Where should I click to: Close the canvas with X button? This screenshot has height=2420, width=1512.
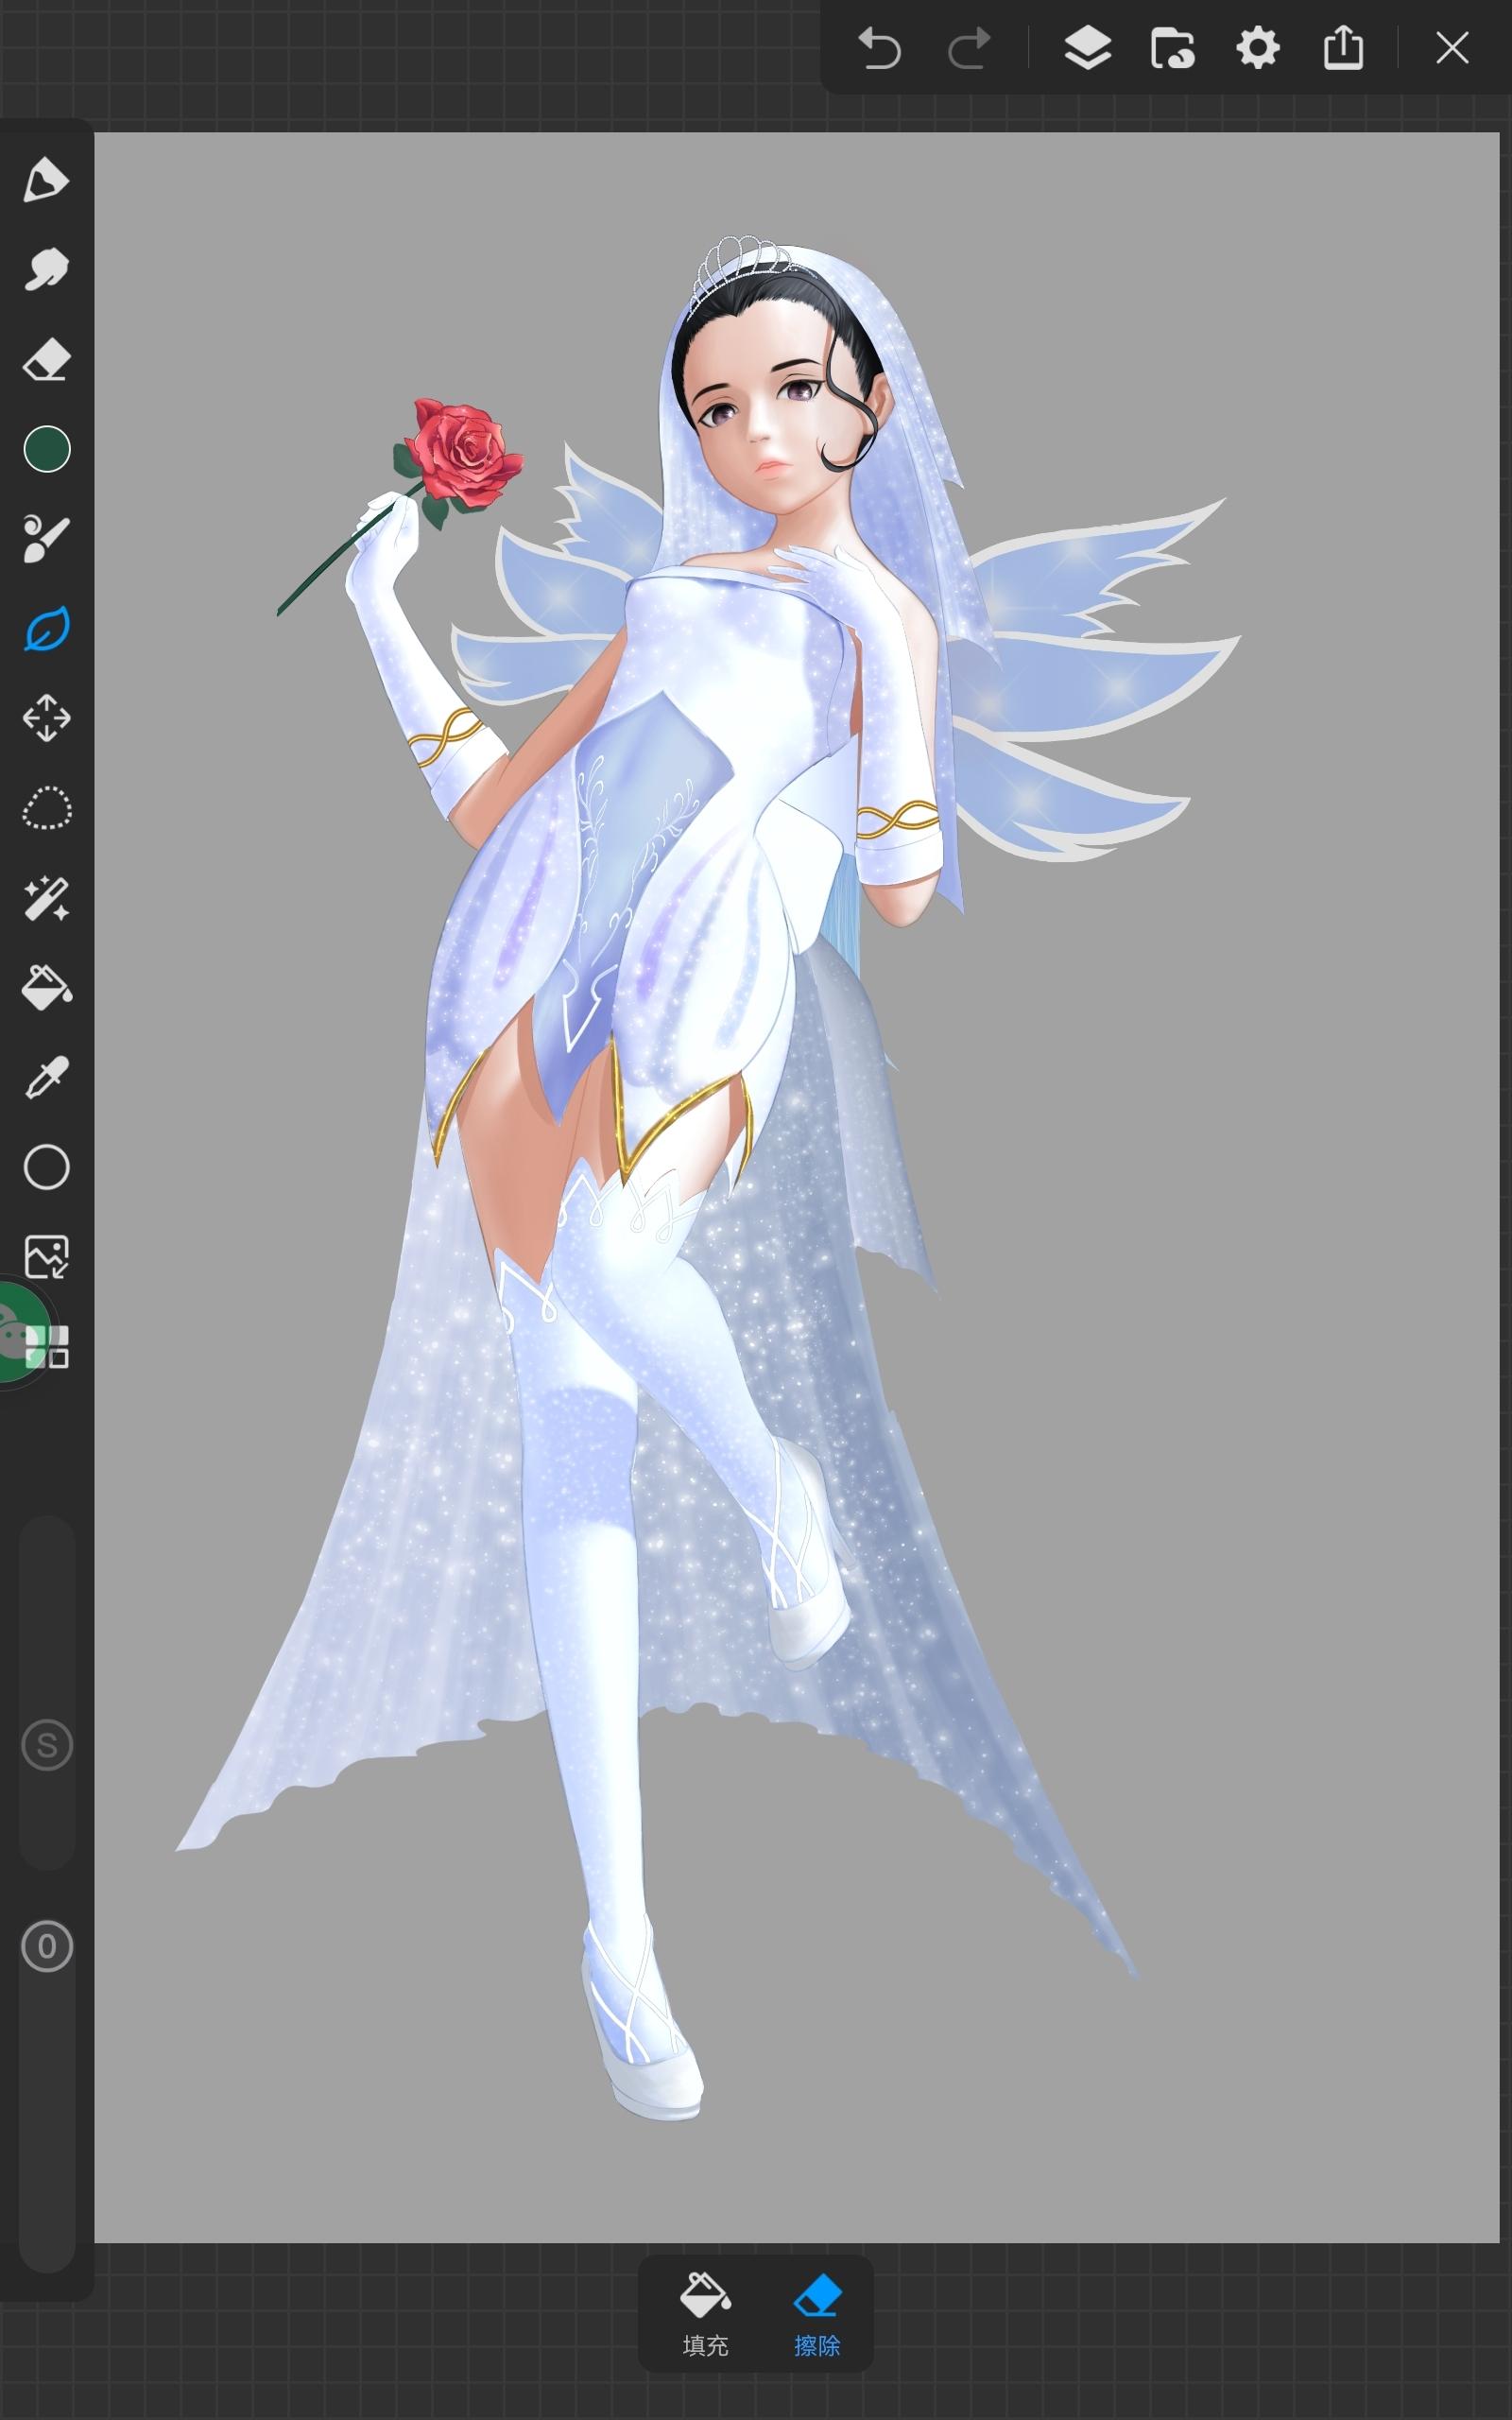coord(1452,48)
